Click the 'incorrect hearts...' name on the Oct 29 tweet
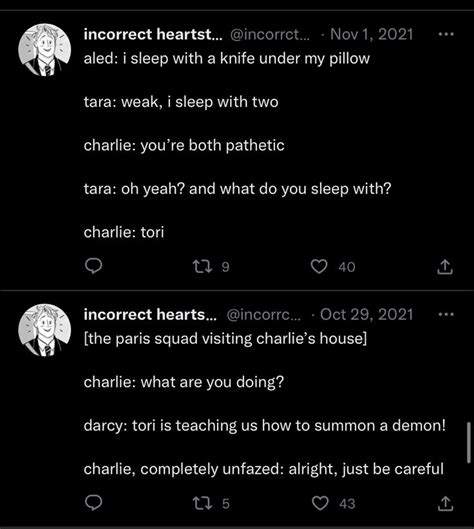Screen dimensions: 474x529 click(150, 315)
